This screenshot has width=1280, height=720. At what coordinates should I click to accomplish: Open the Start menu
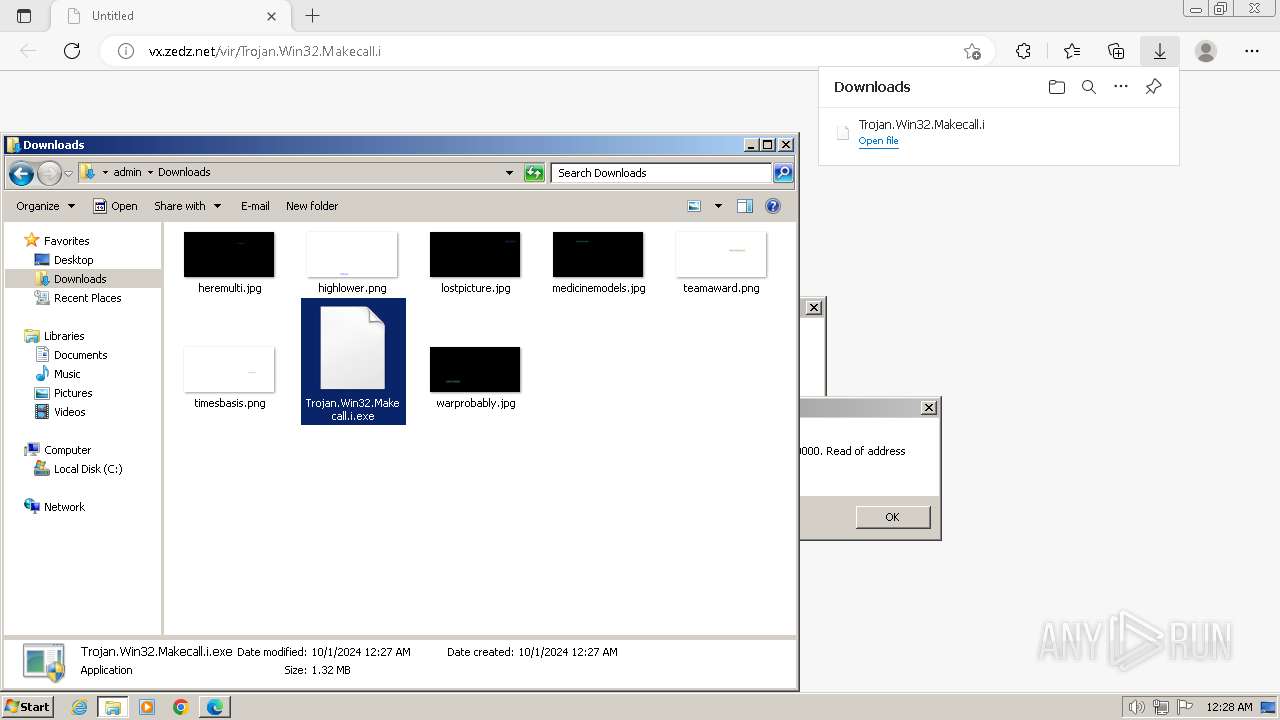(27, 707)
